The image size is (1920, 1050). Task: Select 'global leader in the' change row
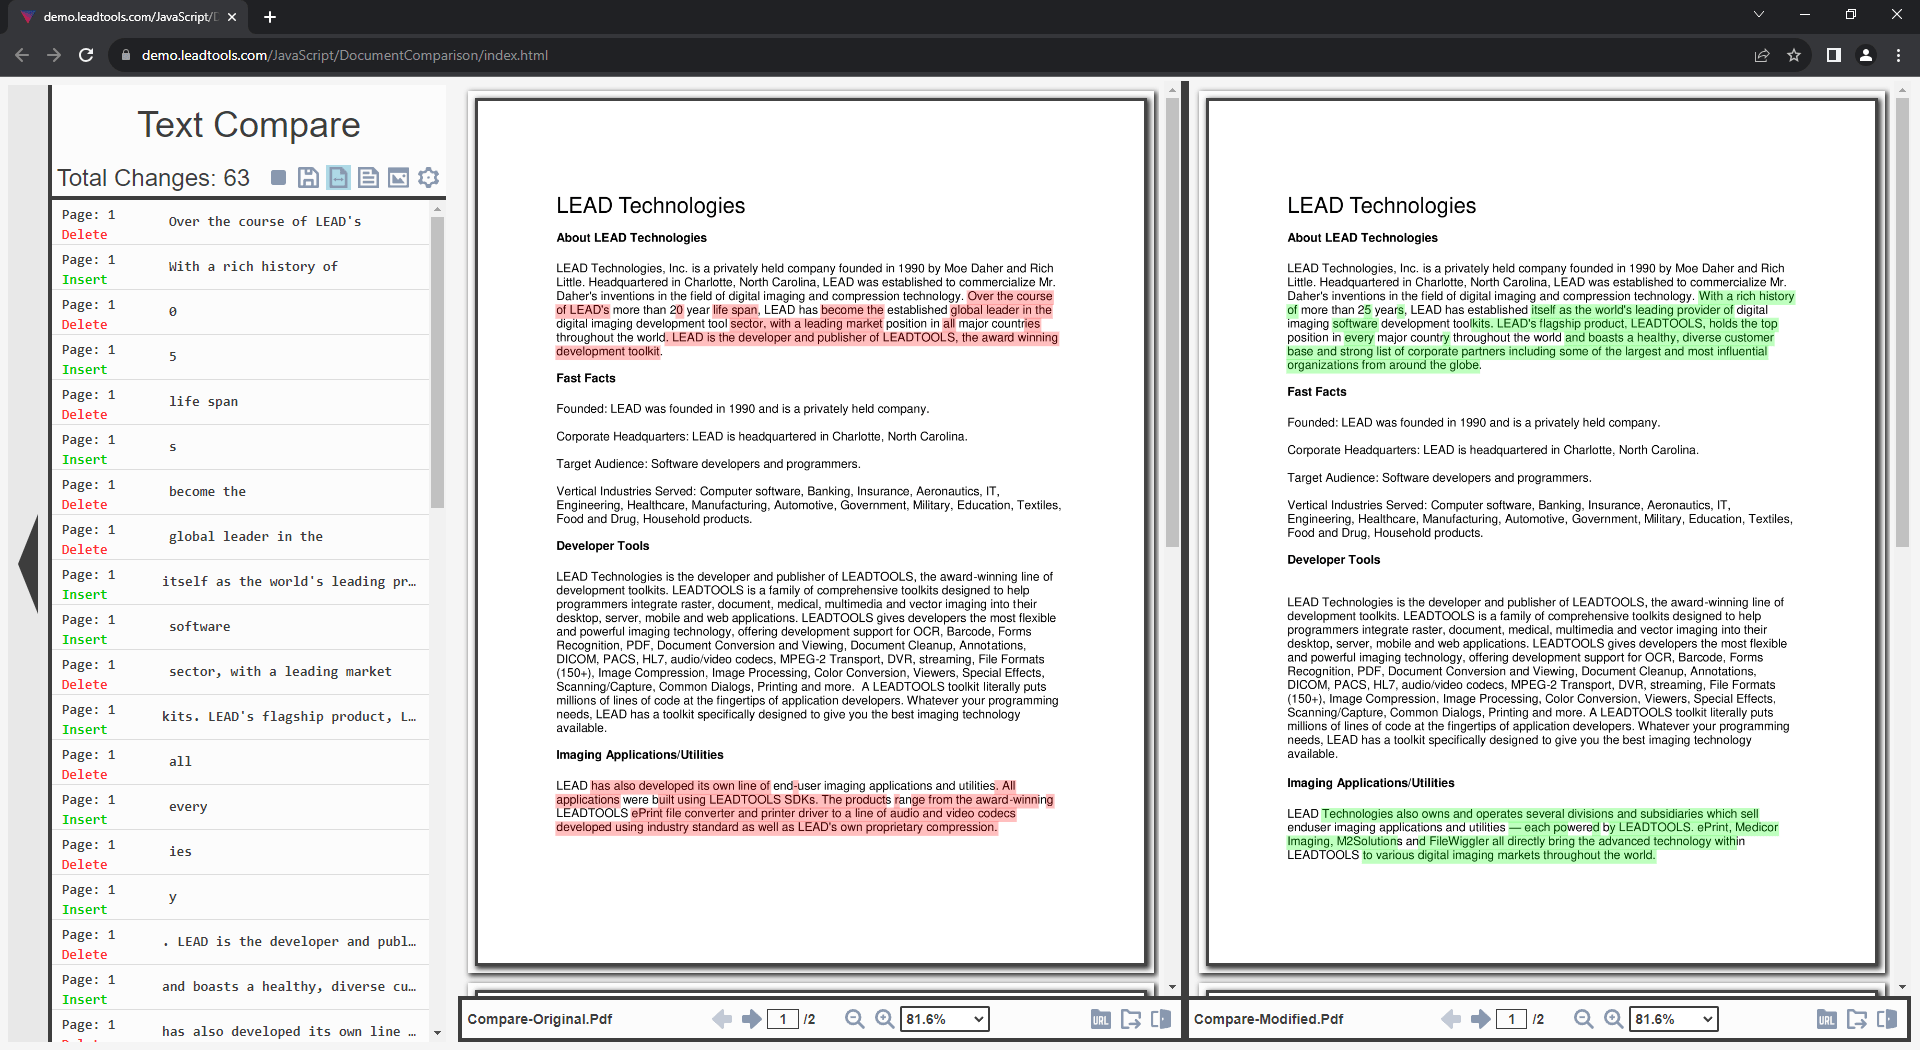(x=241, y=537)
